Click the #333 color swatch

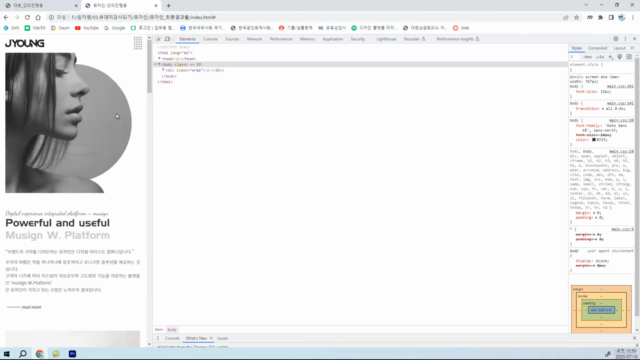(x=594, y=140)
